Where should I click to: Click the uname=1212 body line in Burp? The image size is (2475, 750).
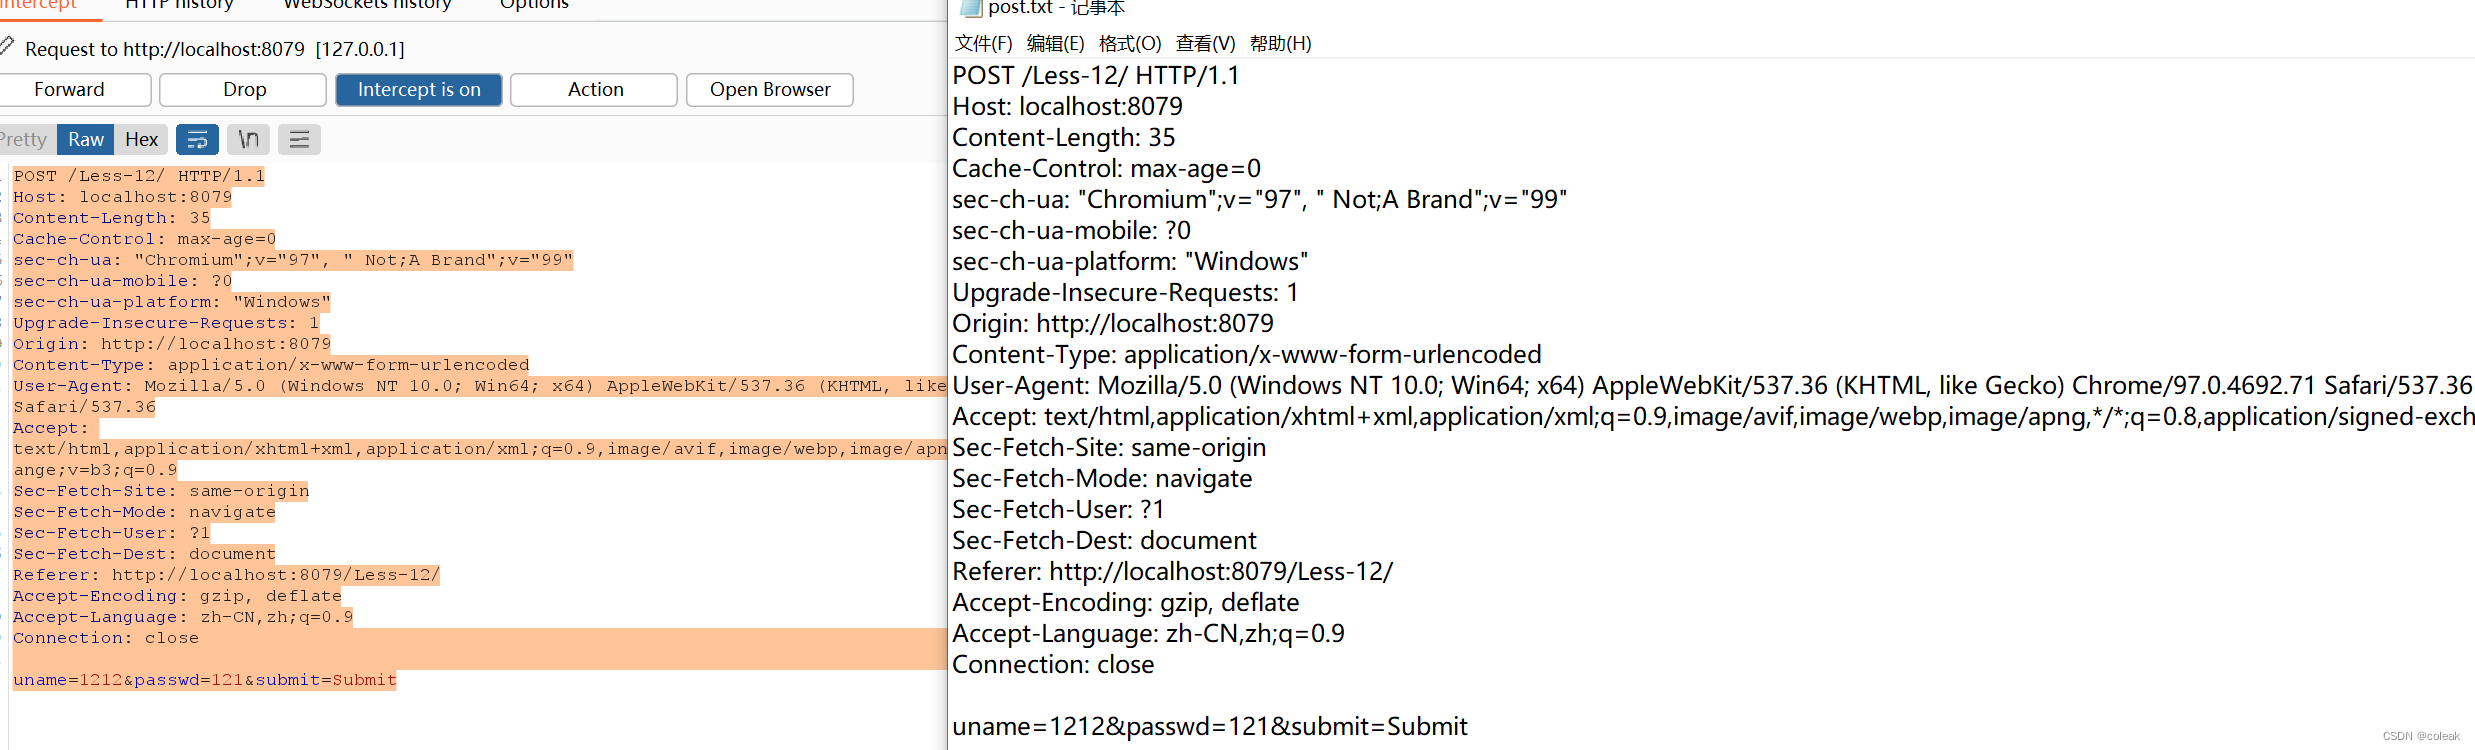[x=205, y=680]
